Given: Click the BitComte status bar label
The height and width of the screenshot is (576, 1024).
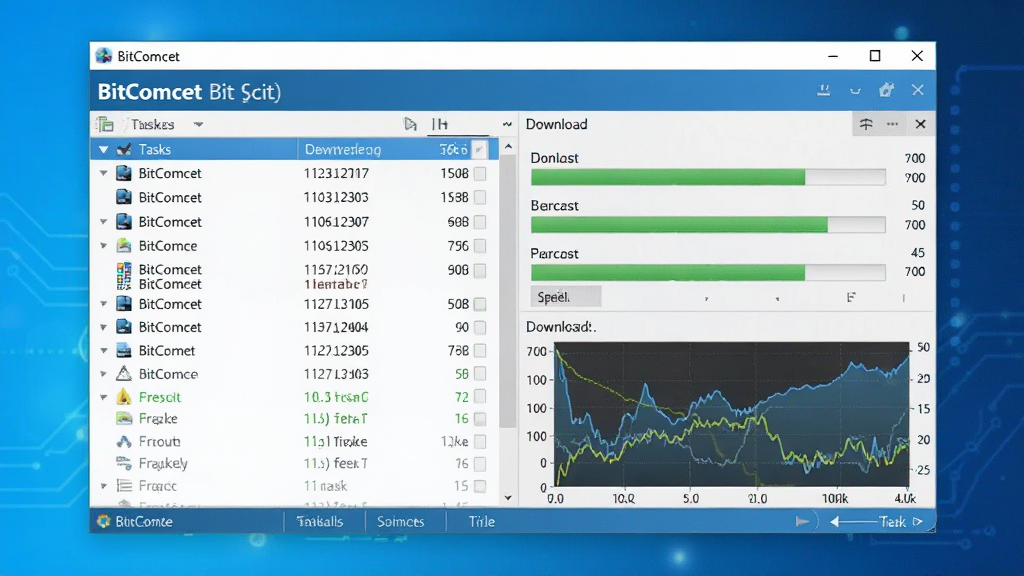Looking at the screenshot, I should coord(144,521).
